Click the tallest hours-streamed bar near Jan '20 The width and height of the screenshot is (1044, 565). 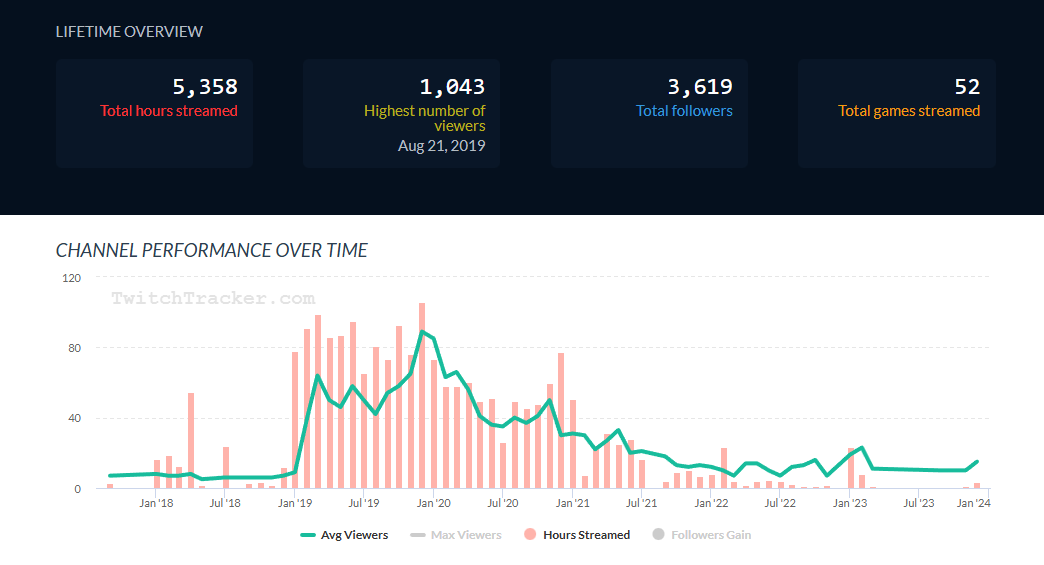[x=422, y=395]
